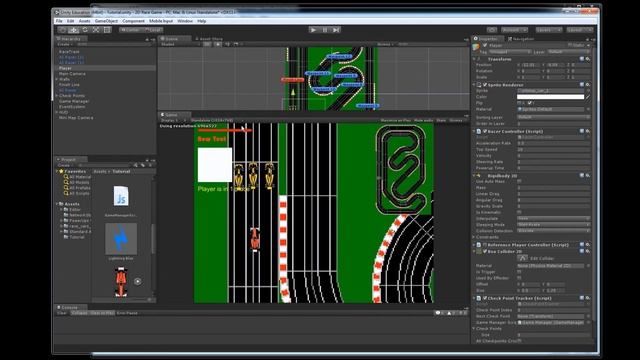Open the Tag dropdown in Inspector
Image resolution: width=640 pixels, height=360 pixels.
[510, 52]
